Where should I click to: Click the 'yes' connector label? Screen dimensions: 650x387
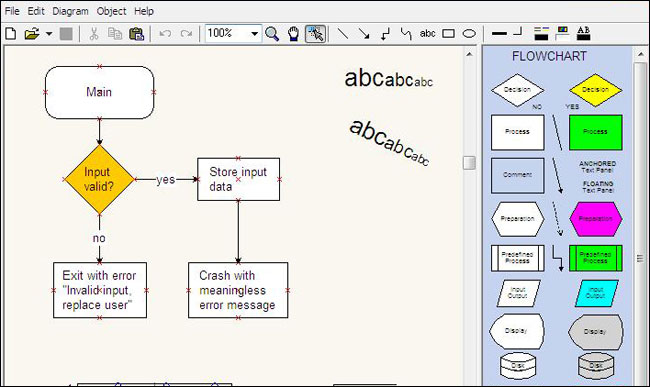pyautogui.click(x=165, y=179)
